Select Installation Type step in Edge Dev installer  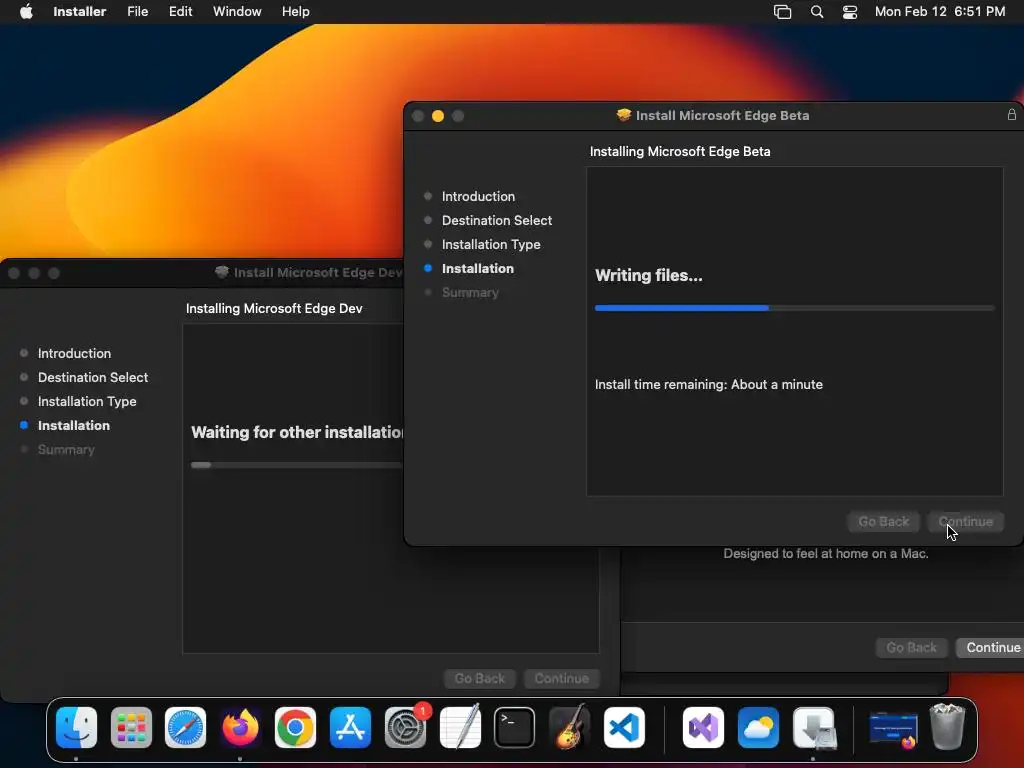(x=87, y=402)
